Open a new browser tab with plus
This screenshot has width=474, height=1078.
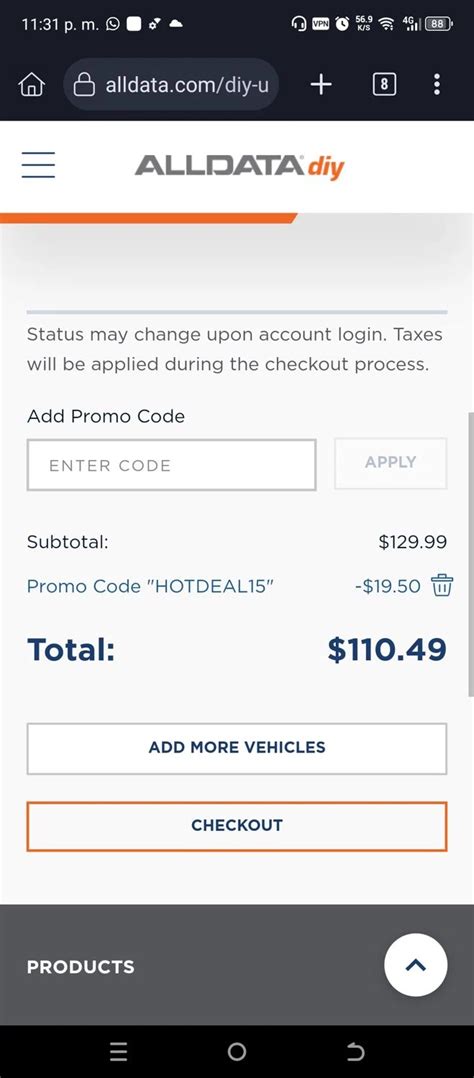point(321,85)
